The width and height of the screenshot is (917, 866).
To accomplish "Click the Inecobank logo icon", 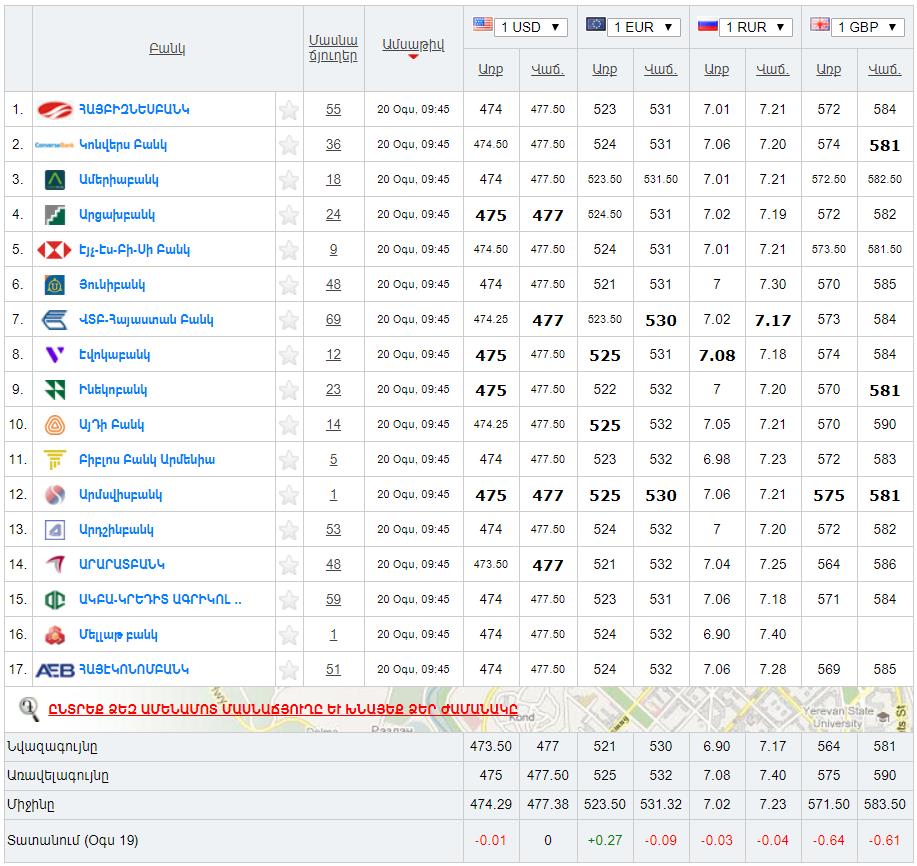I will coord(55,390).
